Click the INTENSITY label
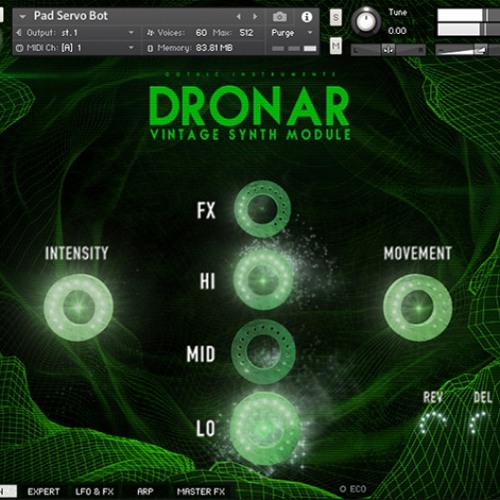 (77, 253)
